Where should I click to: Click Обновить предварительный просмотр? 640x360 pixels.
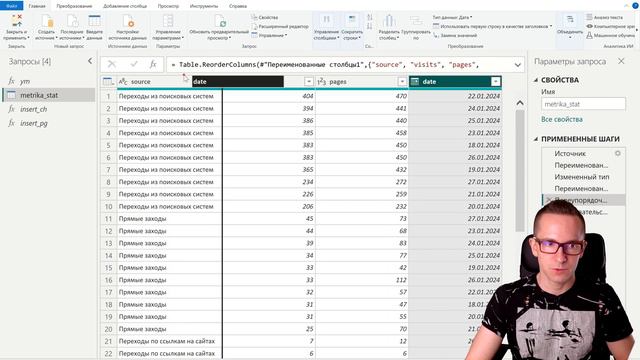[219, 27]
